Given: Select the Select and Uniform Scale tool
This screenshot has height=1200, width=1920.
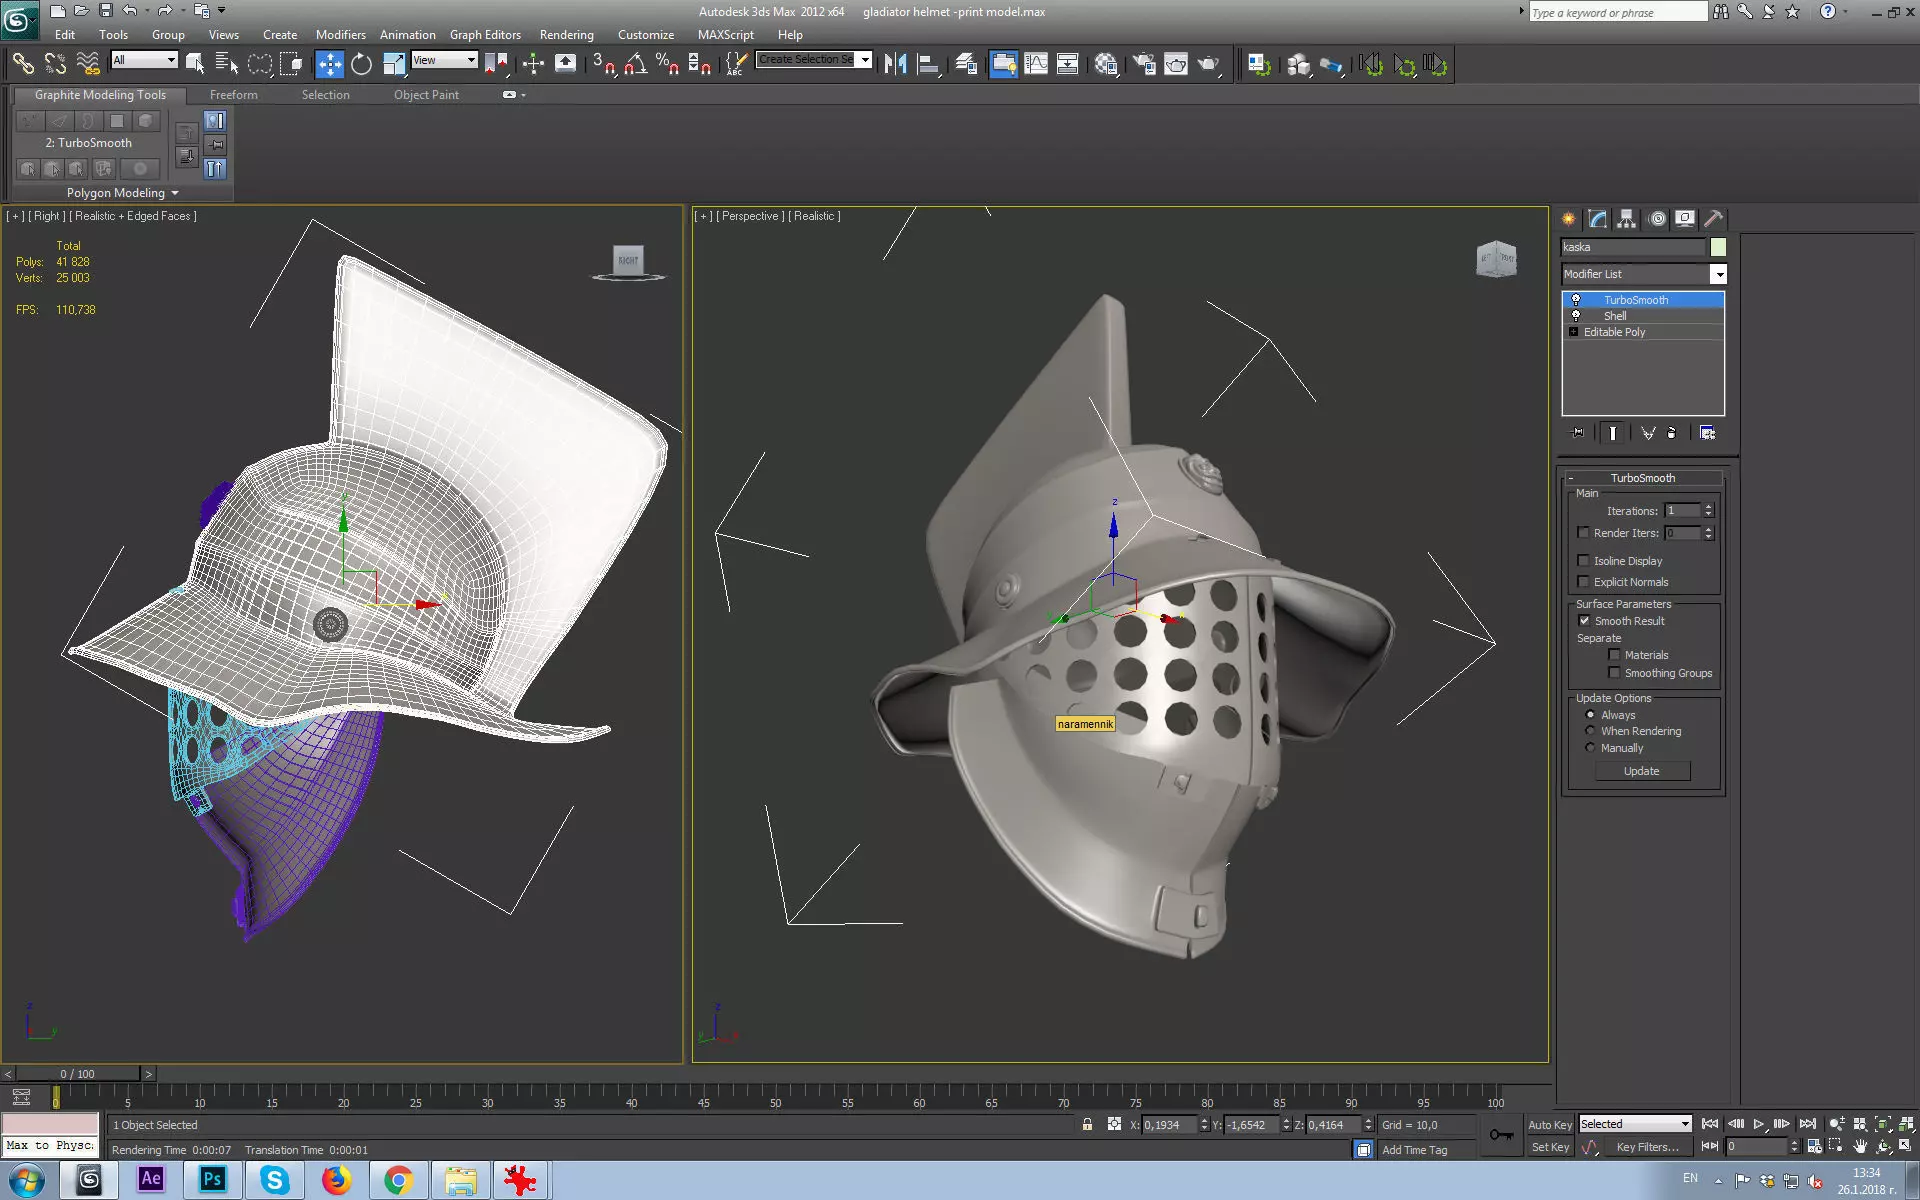Looking at the screenshot, I should coord(394,65).
